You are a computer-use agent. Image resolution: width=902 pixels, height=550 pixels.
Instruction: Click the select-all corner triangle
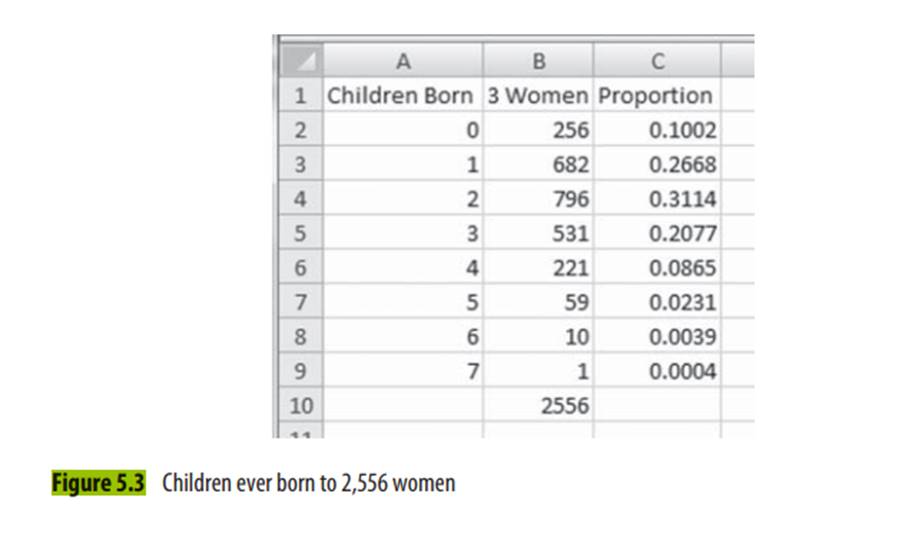(x=299, y=62)
